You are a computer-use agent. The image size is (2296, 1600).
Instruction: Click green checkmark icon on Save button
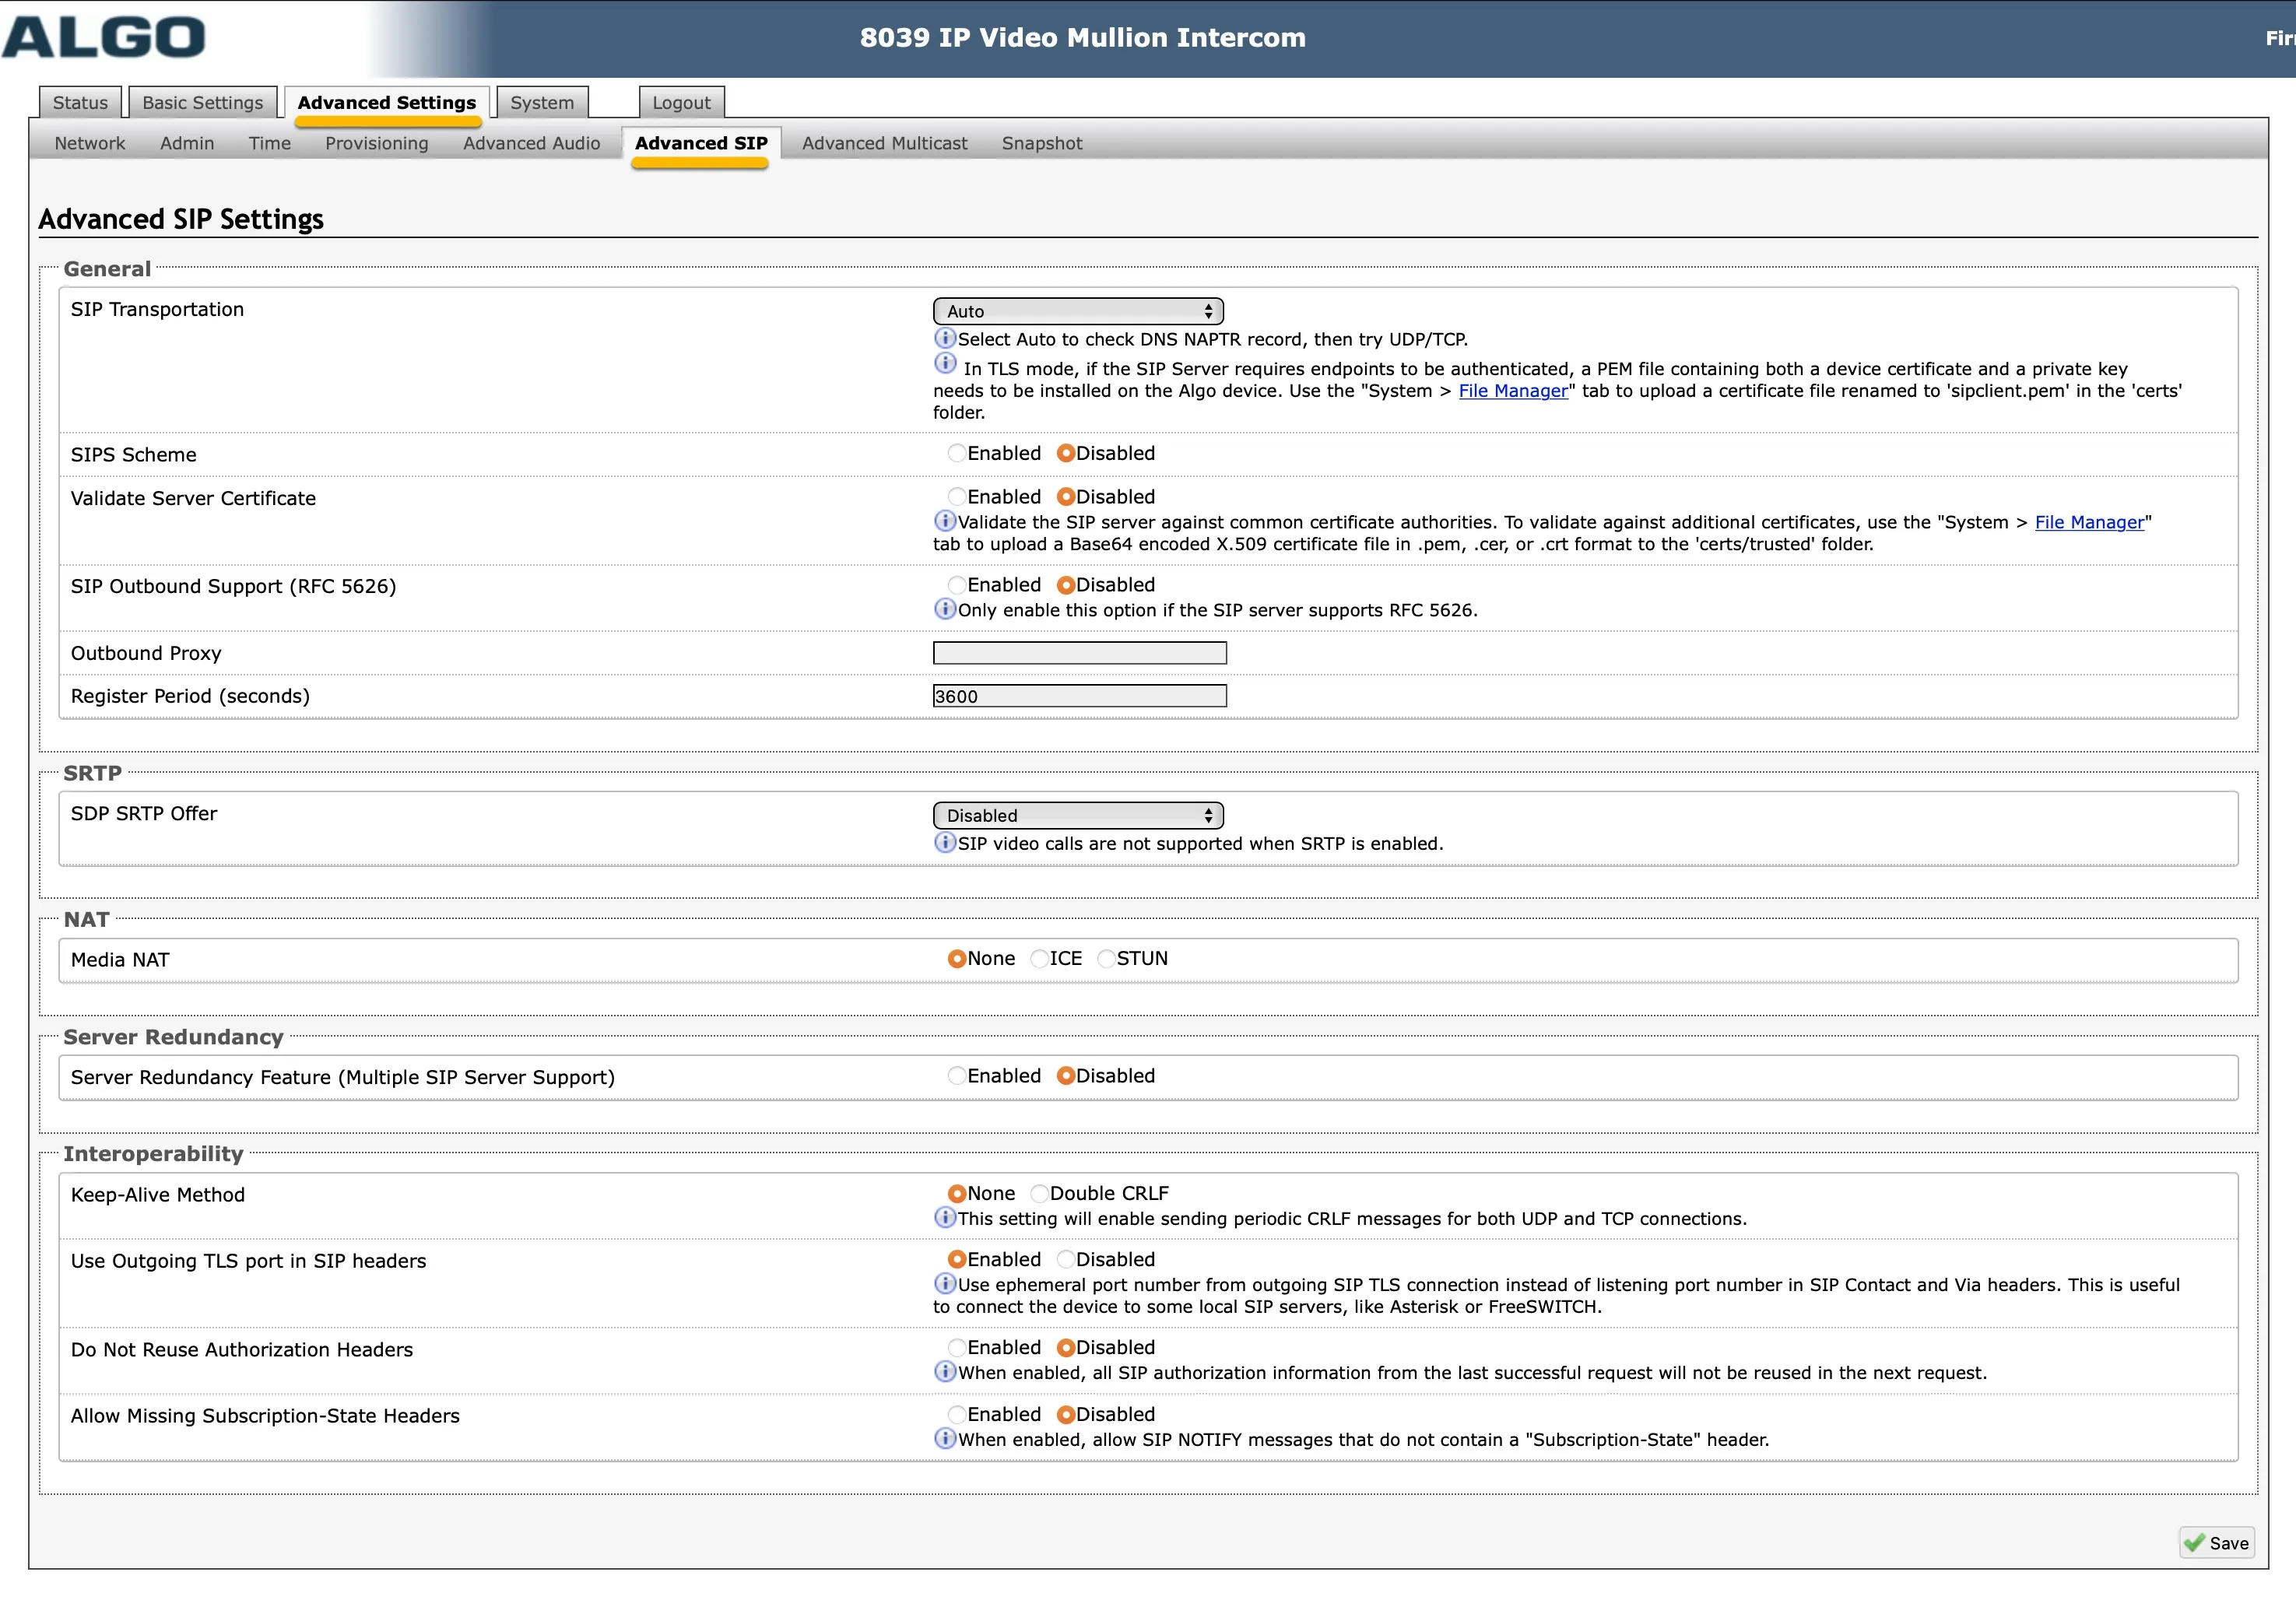click(x=2194, y=1543)
